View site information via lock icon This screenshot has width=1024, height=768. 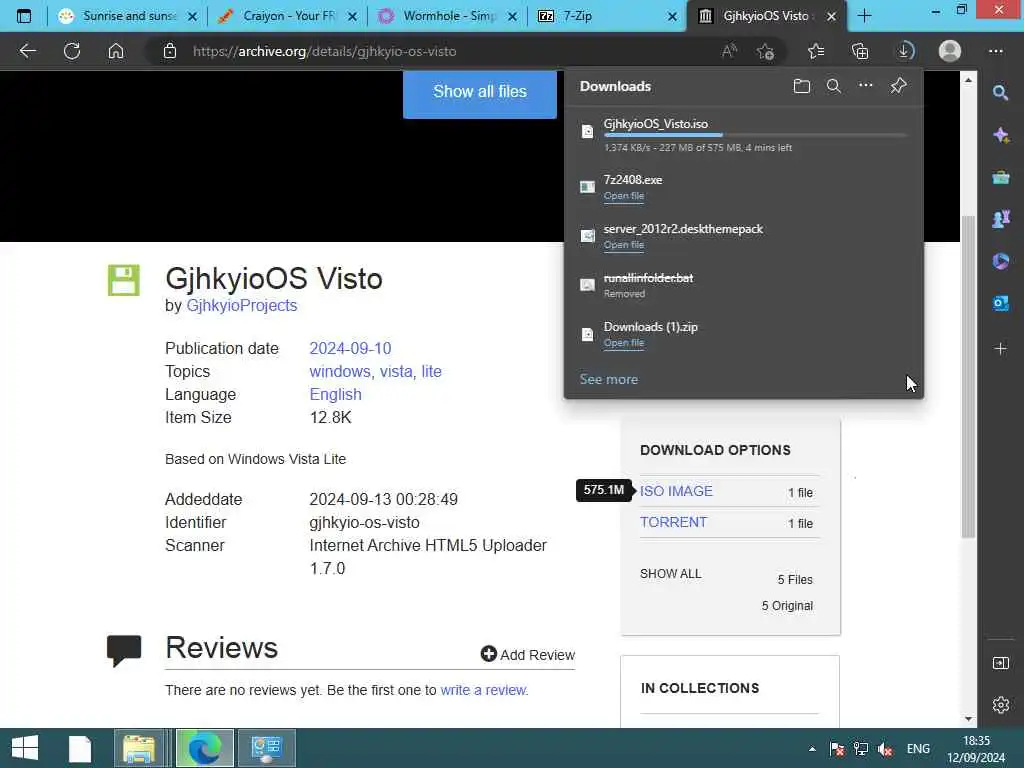[170, 51]
